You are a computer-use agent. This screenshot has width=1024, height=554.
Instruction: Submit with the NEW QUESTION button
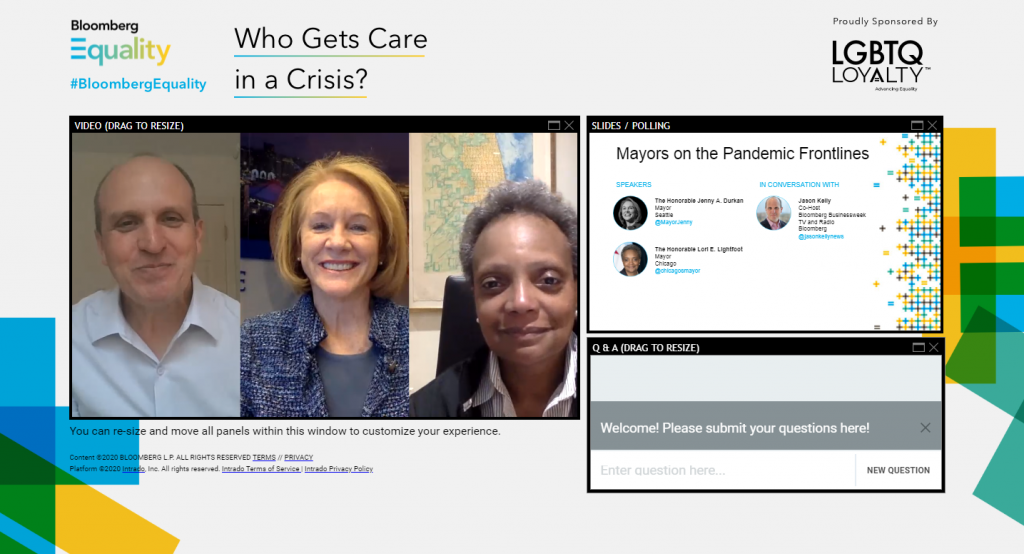click(x=898, y=470)
